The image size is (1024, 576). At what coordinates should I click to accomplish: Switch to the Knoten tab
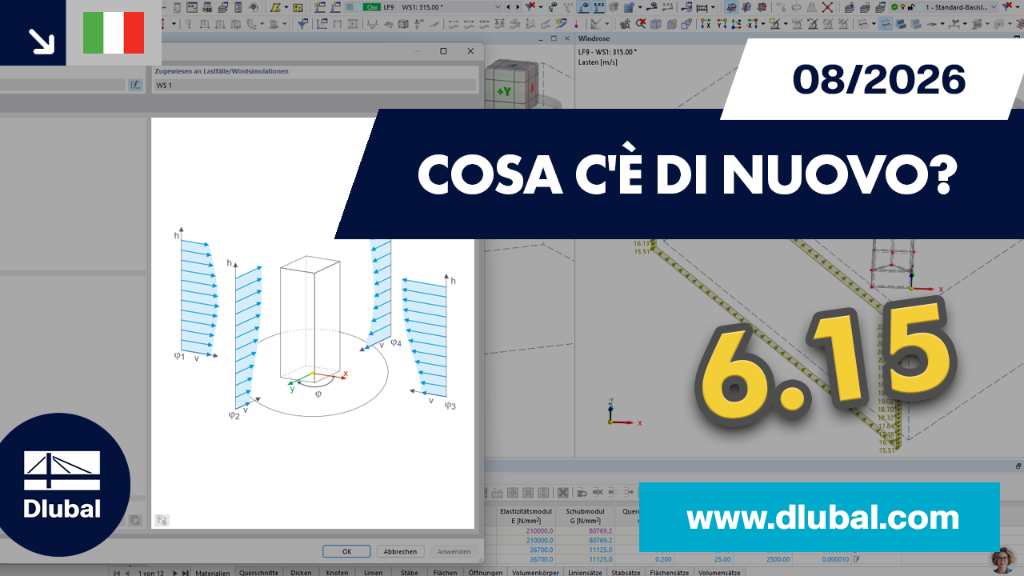pos(337,573)
